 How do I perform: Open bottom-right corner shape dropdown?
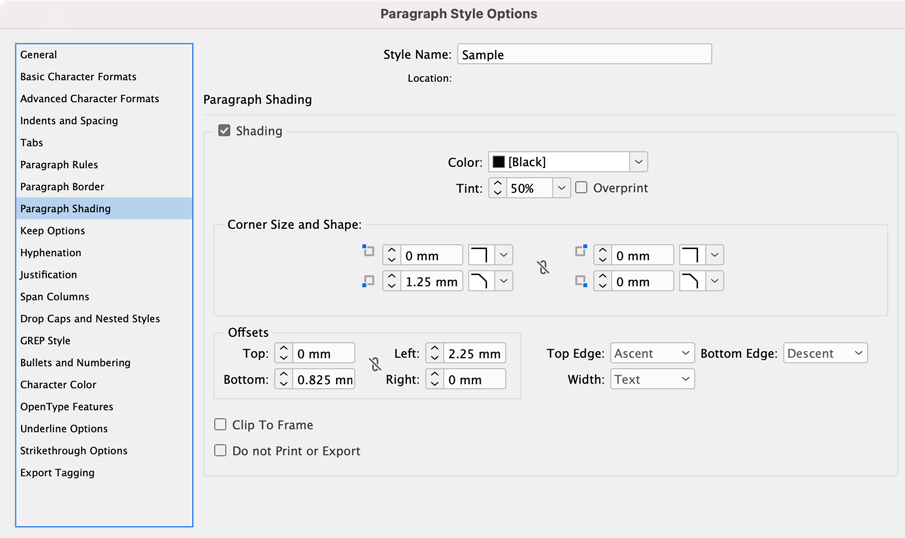(x=715, y=281)
